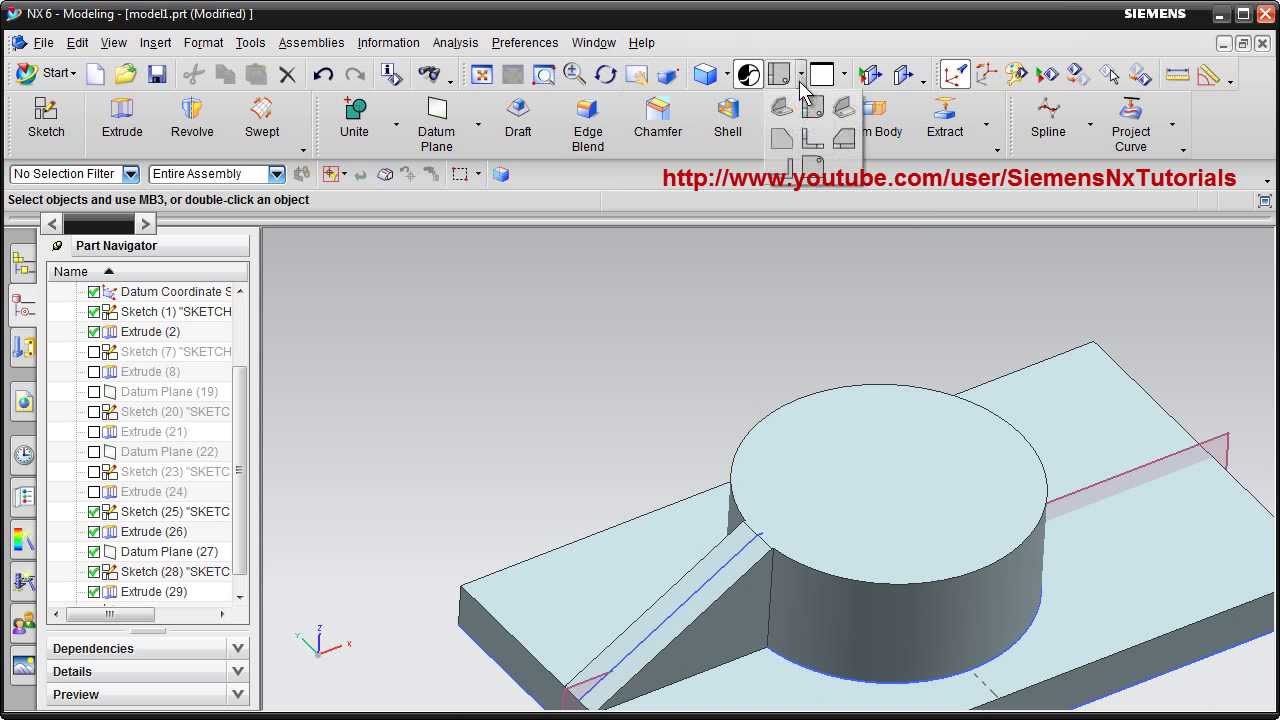The width and height of the screenshot is (1280, 720).
Task: Open the Analysis menu
Action: [x=455, y=43]
